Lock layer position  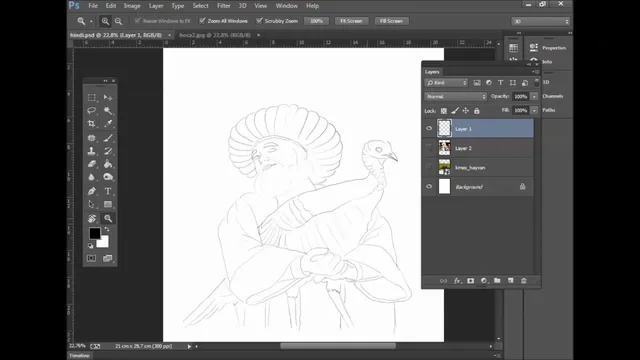point(466,111)
